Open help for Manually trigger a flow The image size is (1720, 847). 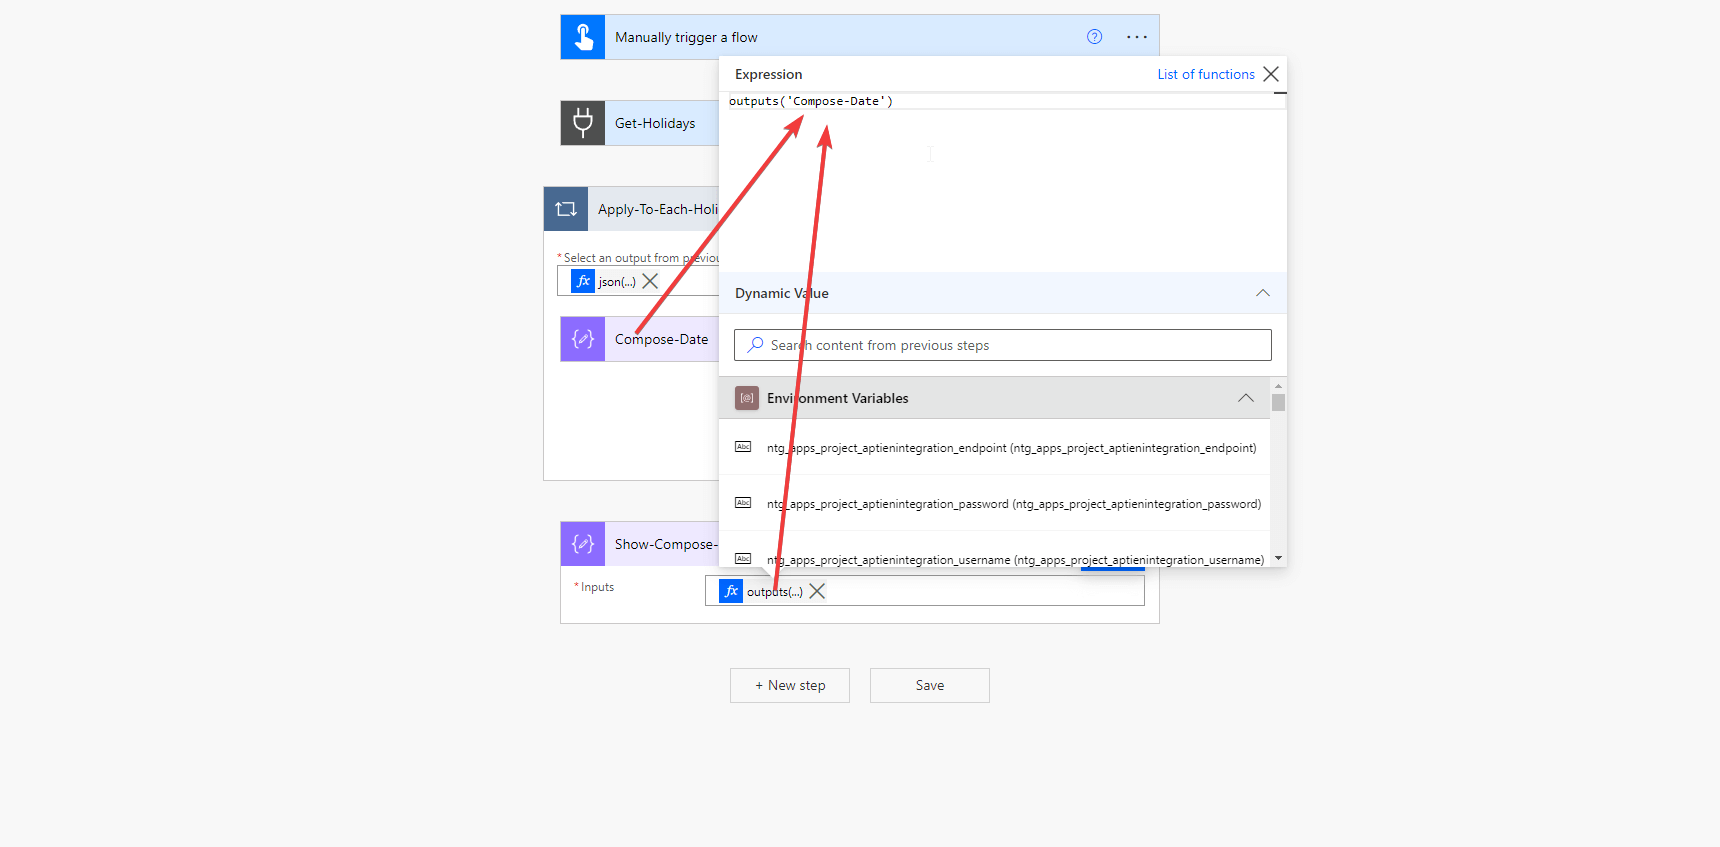[1094, 37]
